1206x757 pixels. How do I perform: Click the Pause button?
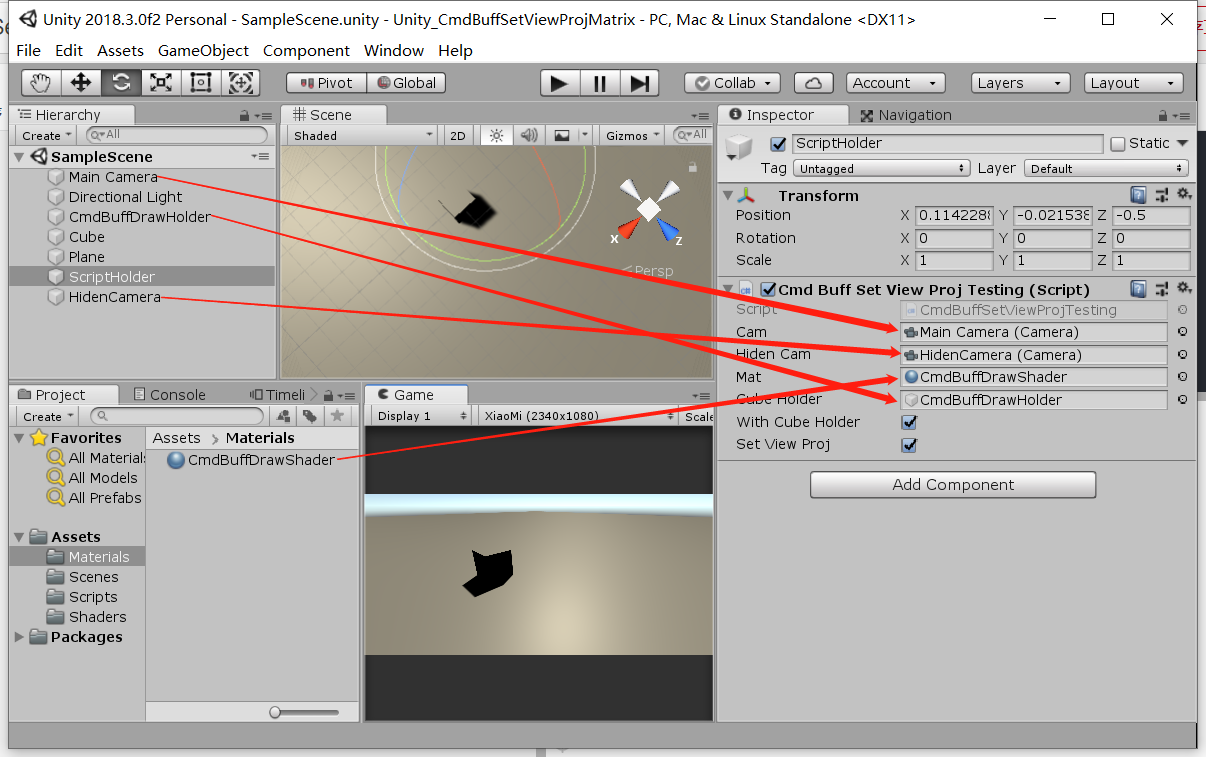(600, 84)
